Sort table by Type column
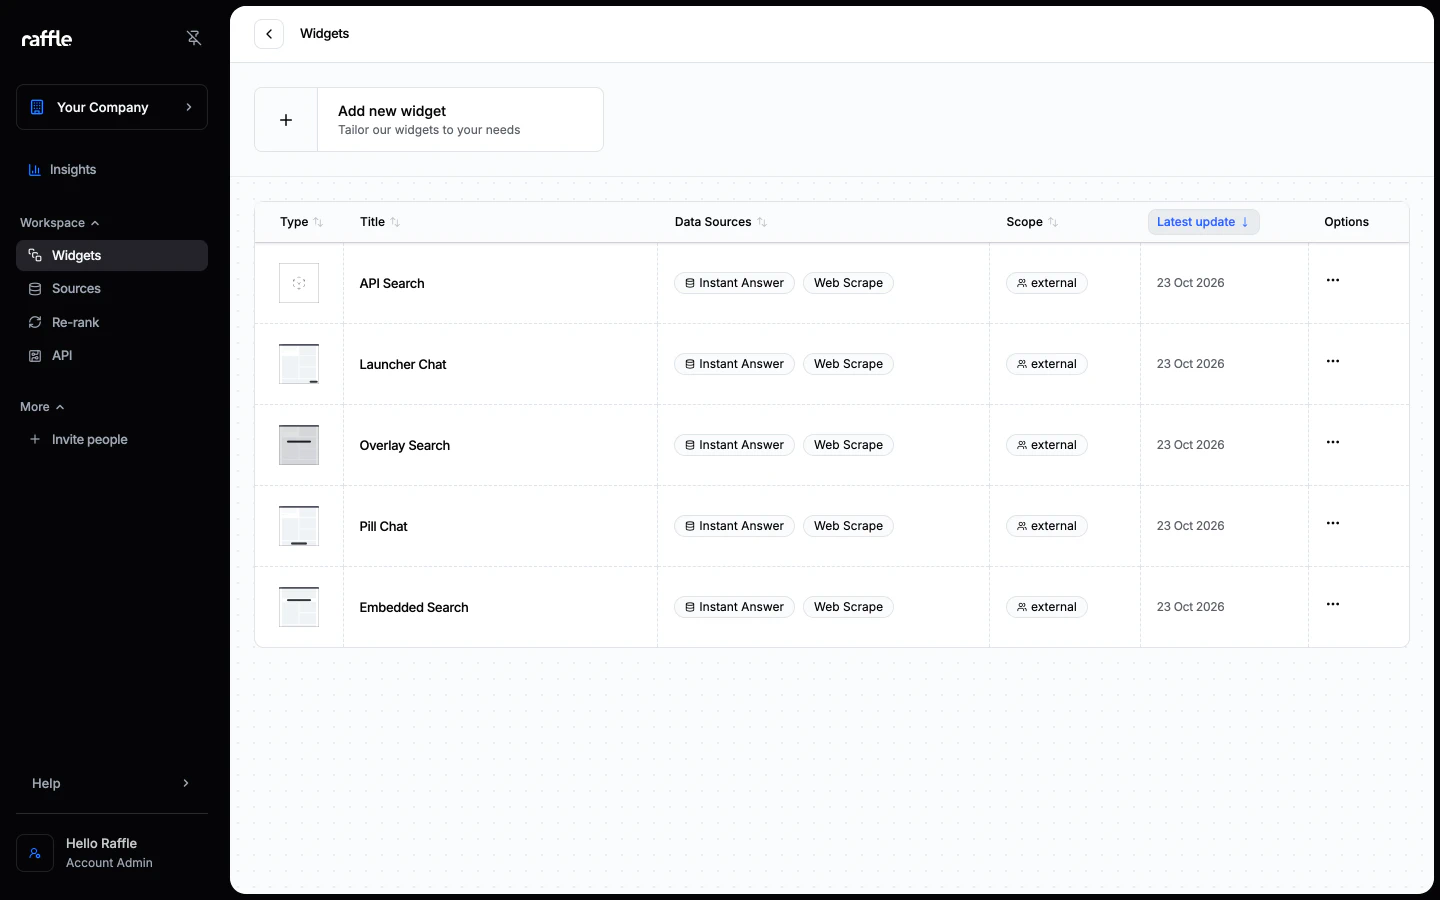Image resolution: width=1440 pixels, height=900 pixels. 301,222
